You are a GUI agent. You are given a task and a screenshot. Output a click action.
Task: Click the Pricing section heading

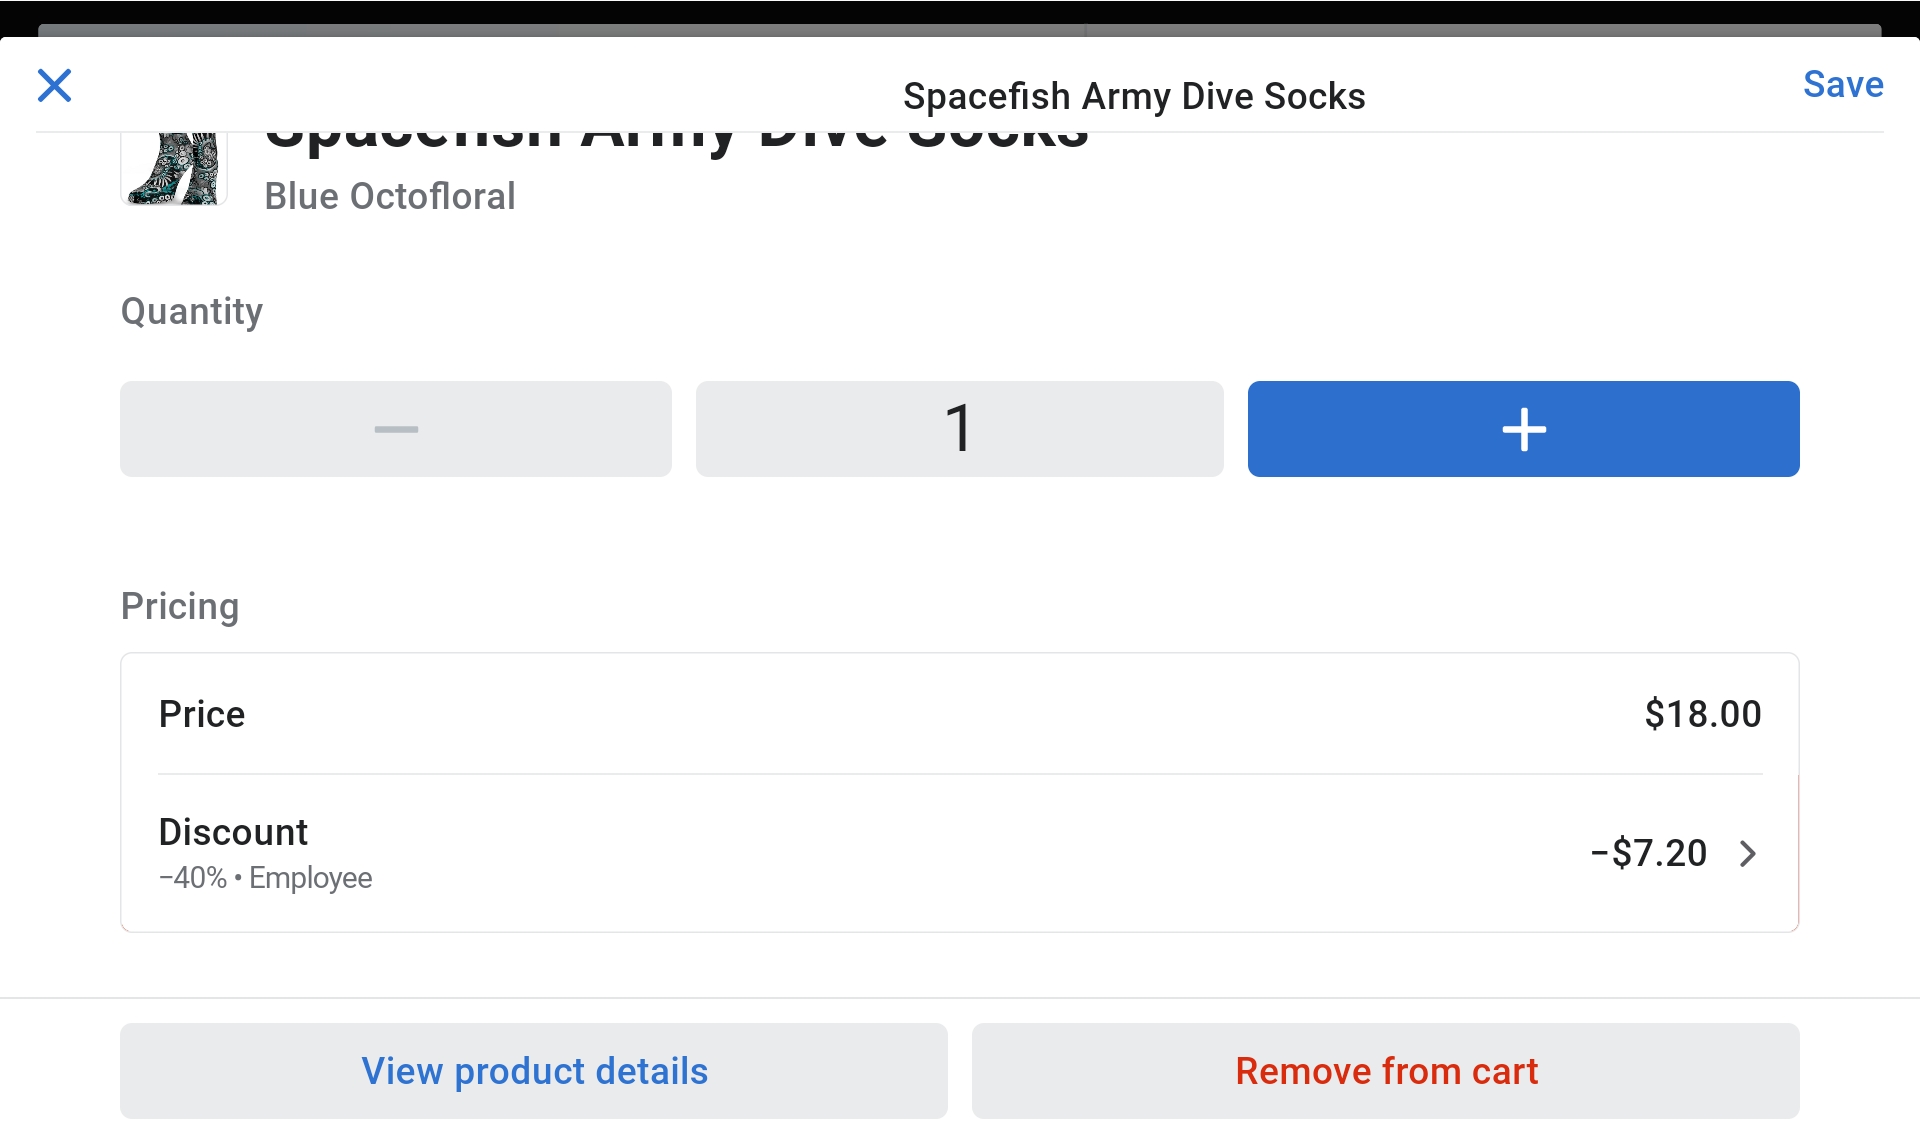click(179, 605)
